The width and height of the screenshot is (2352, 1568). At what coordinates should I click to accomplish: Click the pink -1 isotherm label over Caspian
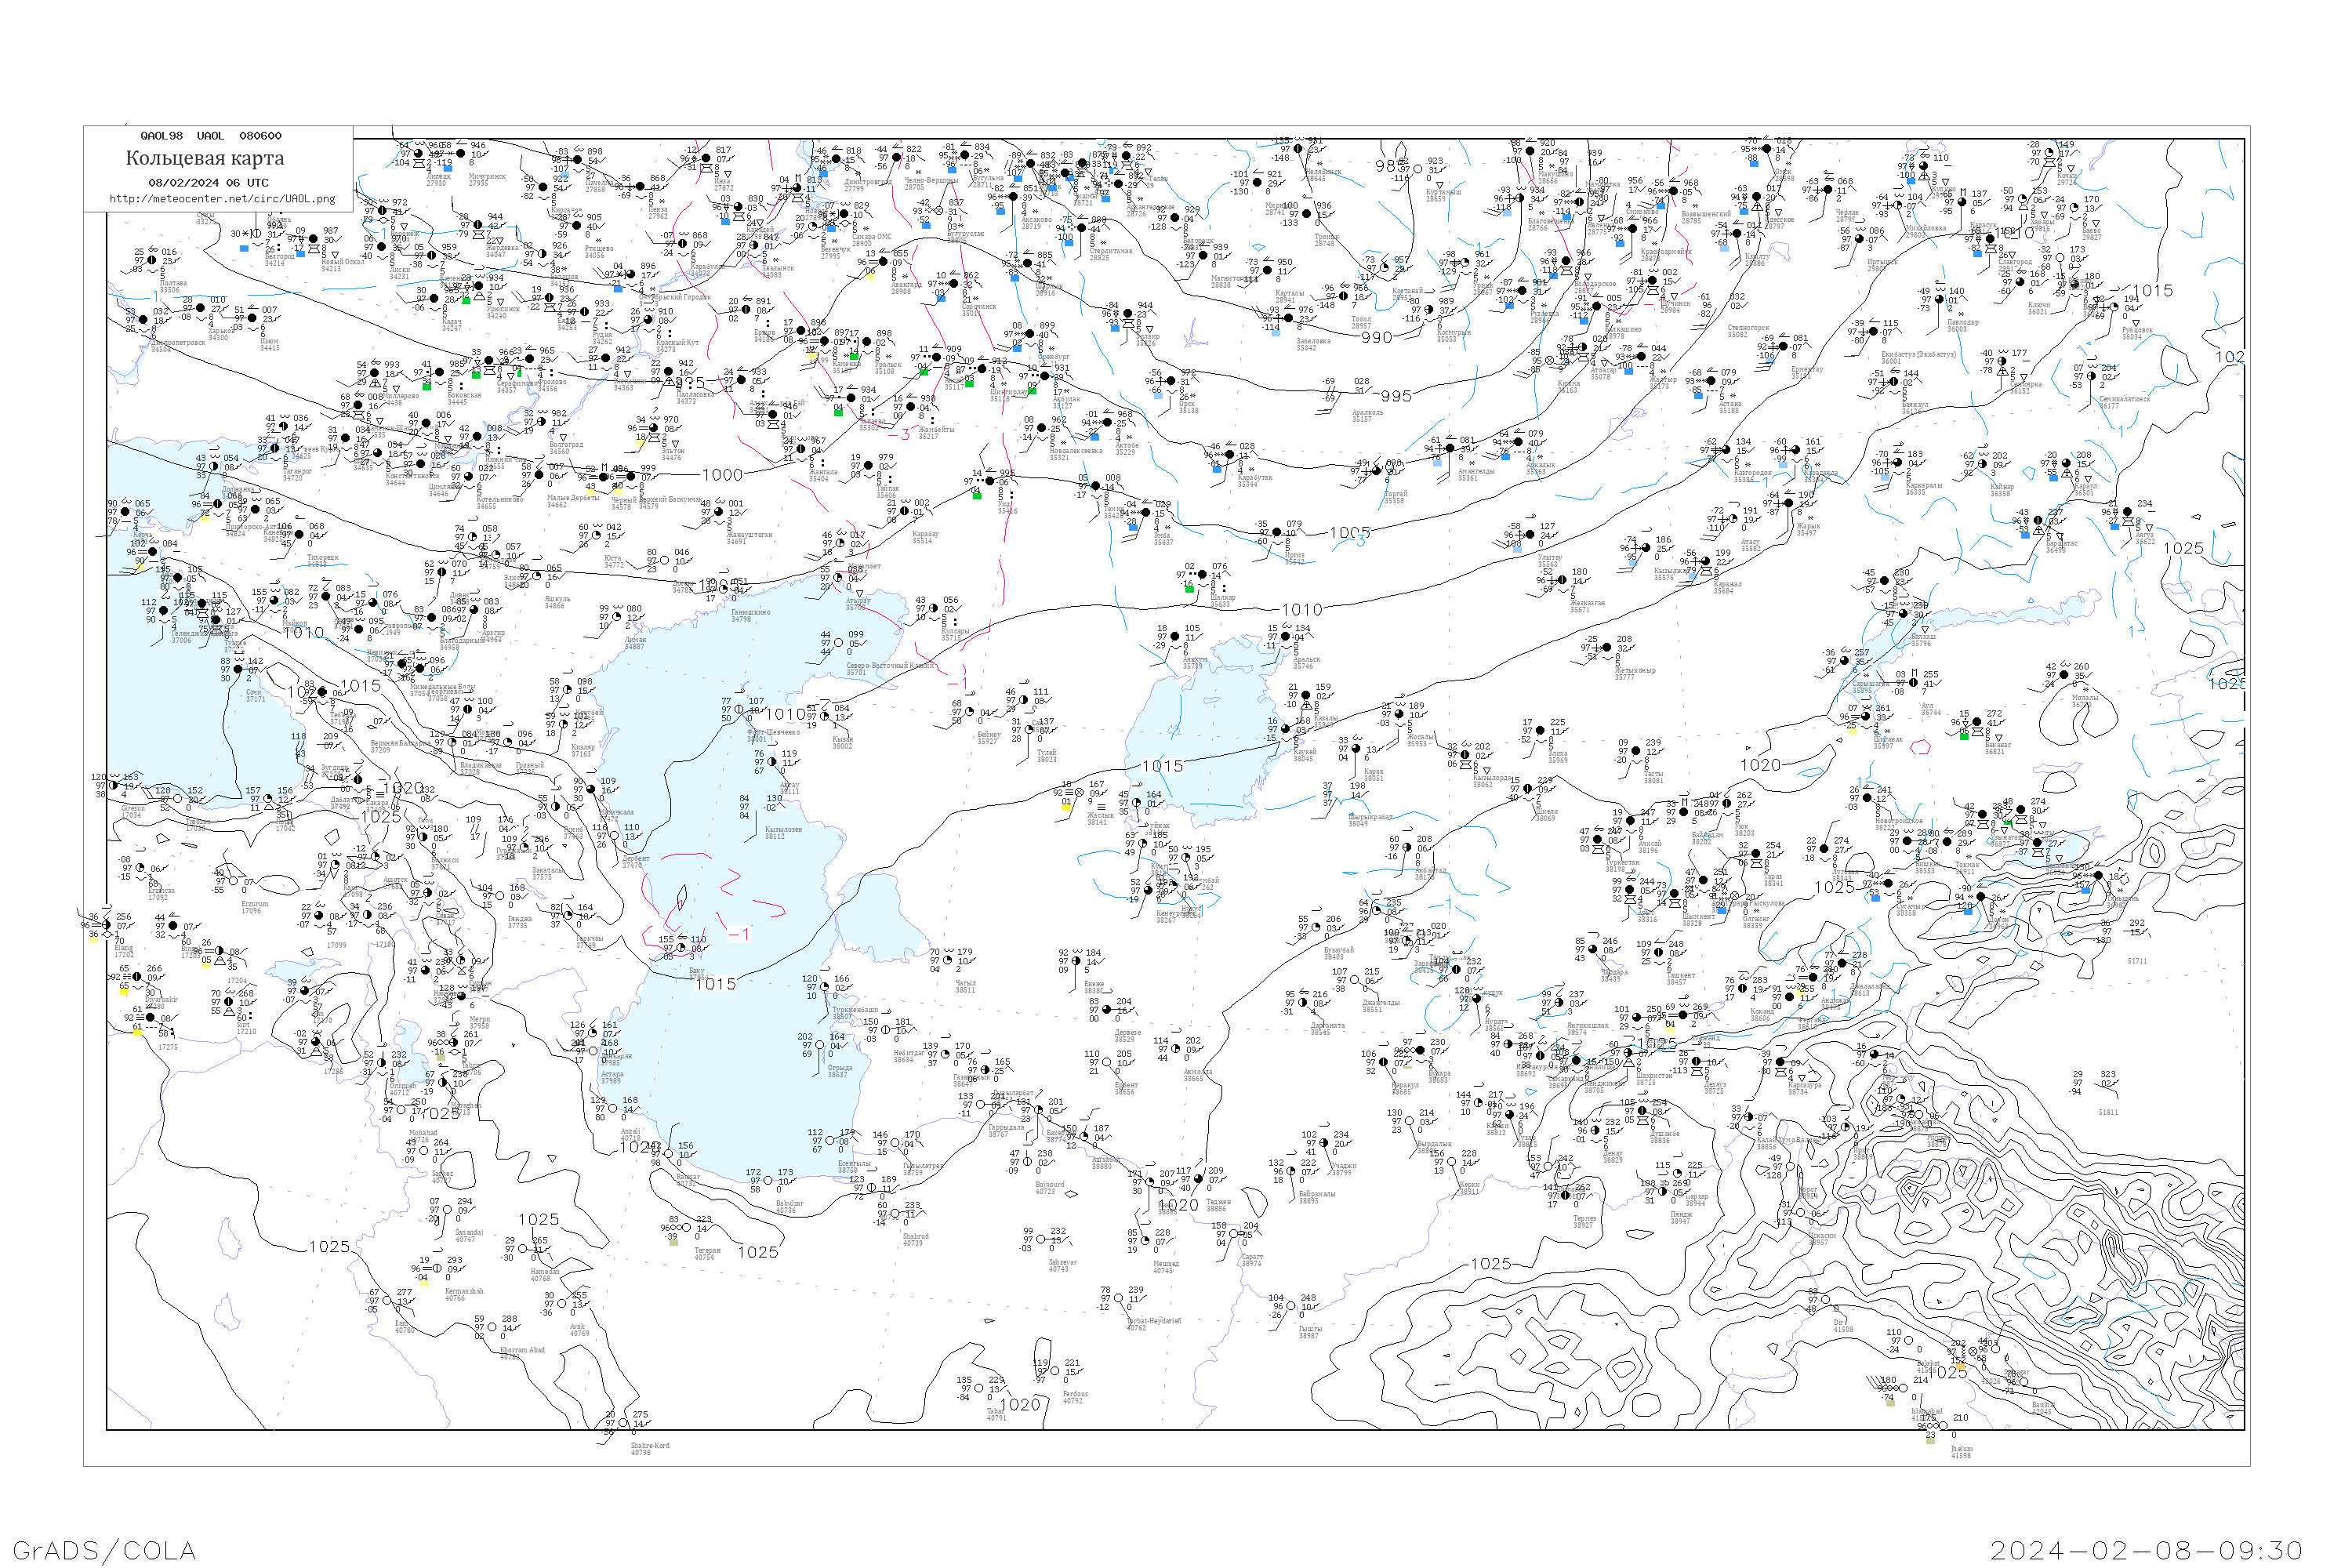click(x=739, y=934)
